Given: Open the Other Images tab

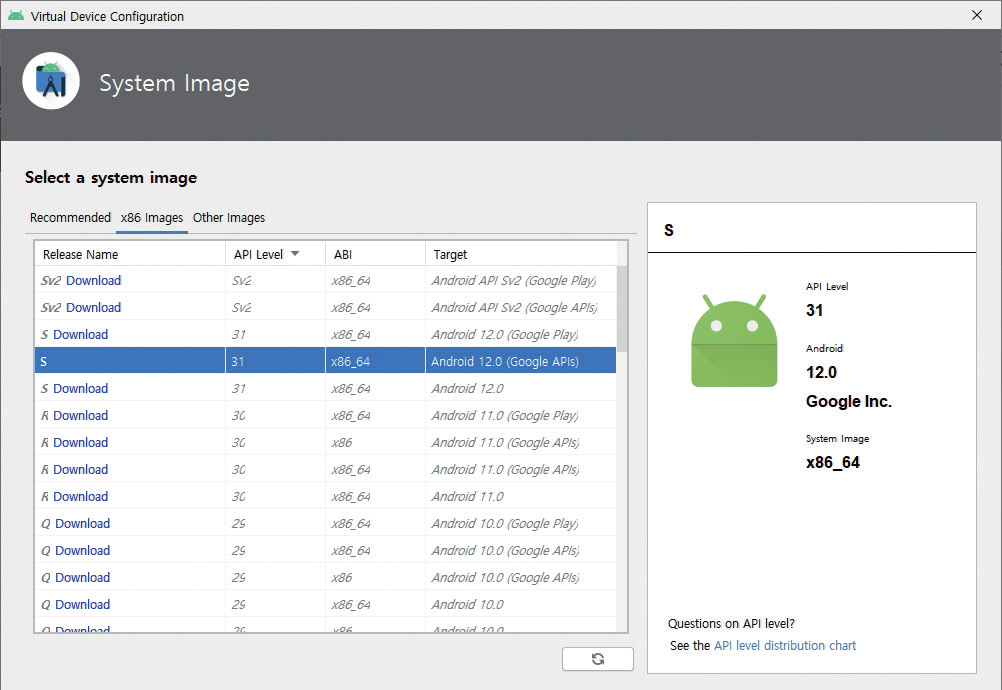Looking at the screenshot, I should pyautogui.click(x=229, y=218).
